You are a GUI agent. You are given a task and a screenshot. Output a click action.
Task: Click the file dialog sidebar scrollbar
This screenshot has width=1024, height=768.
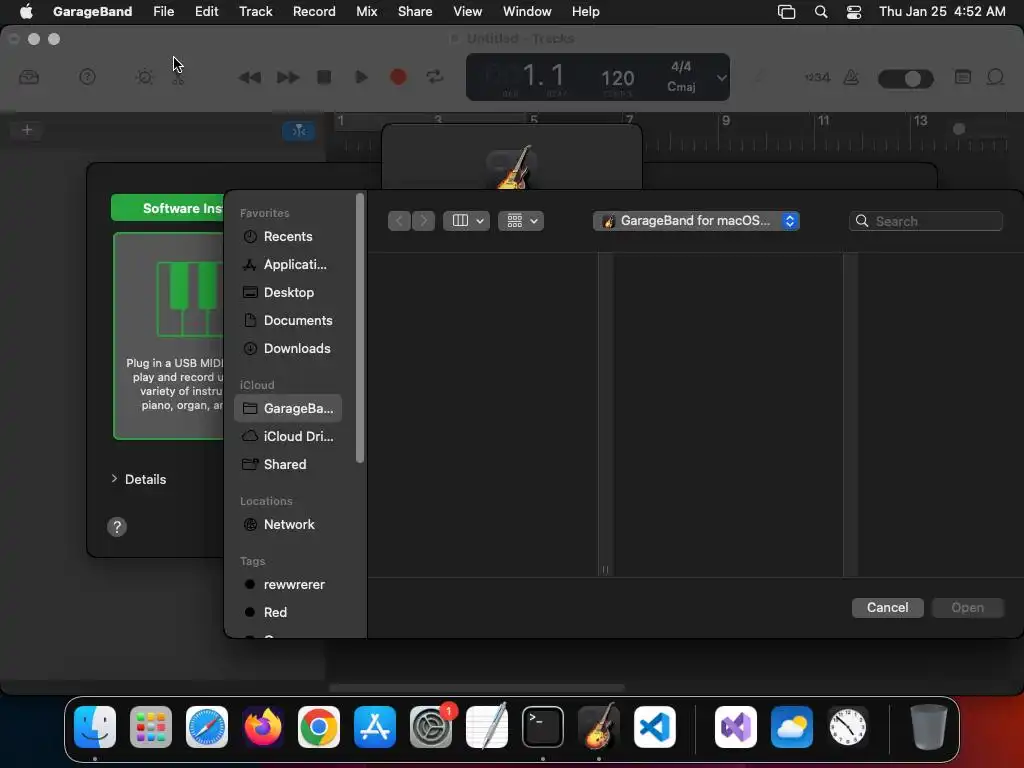coord(359,328)
